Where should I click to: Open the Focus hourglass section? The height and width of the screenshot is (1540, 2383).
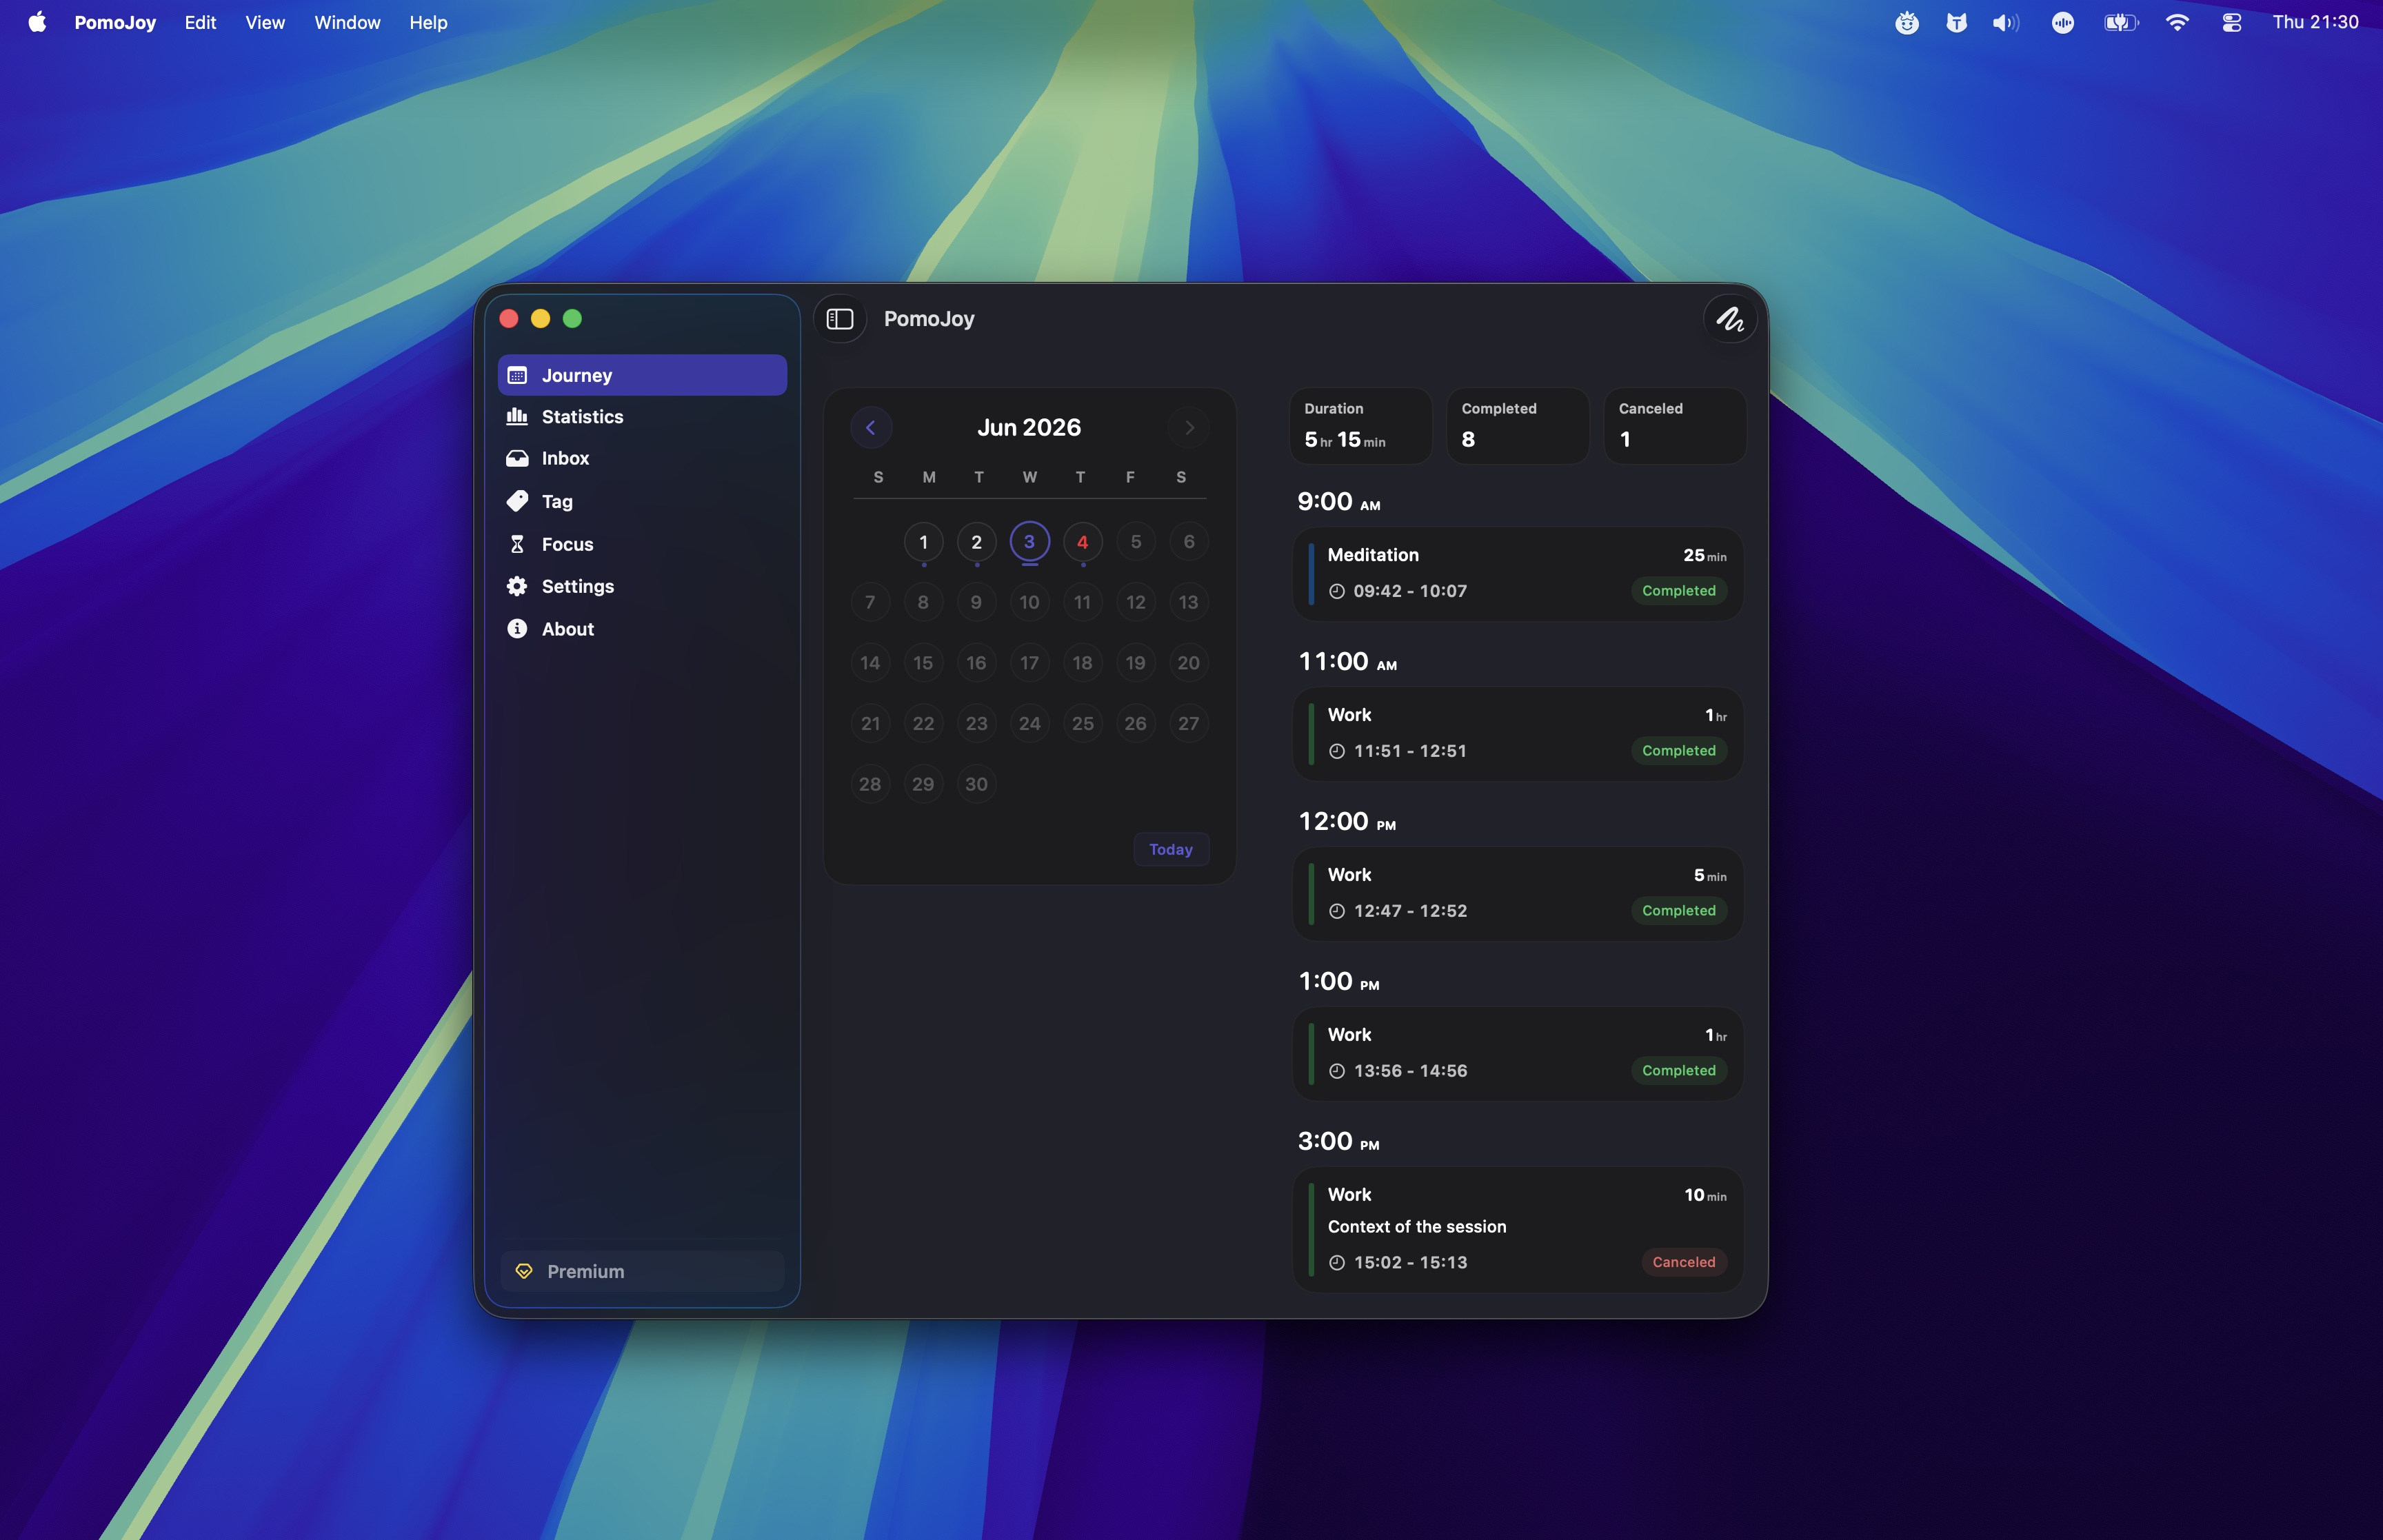(x=642, y=544)
